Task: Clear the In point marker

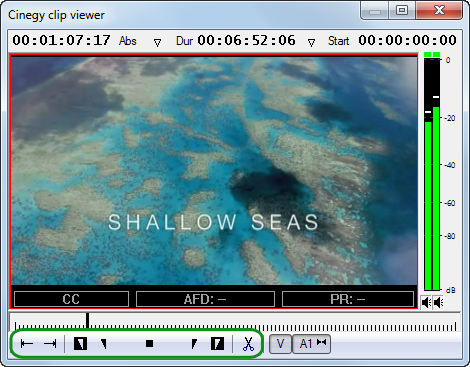Action: [104, 344]
